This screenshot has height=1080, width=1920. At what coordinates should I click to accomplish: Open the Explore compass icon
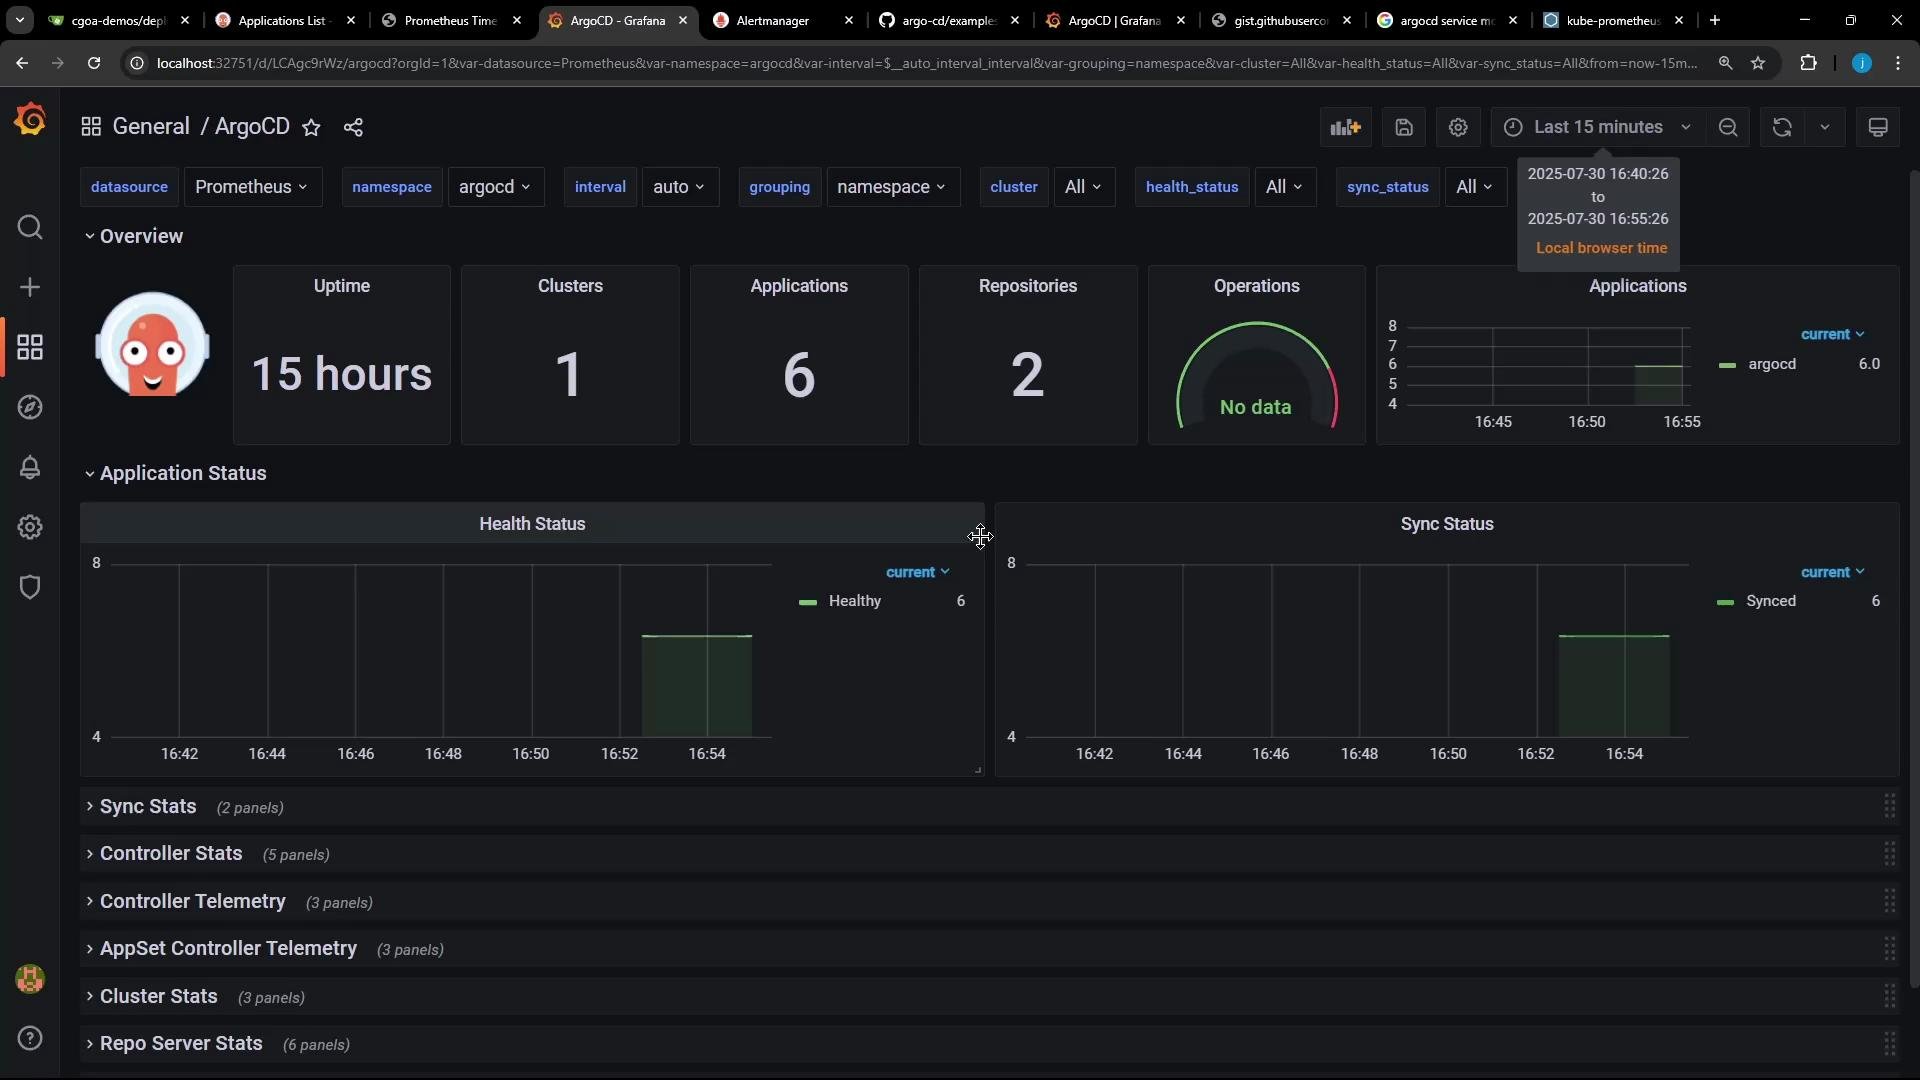point(30,408)
